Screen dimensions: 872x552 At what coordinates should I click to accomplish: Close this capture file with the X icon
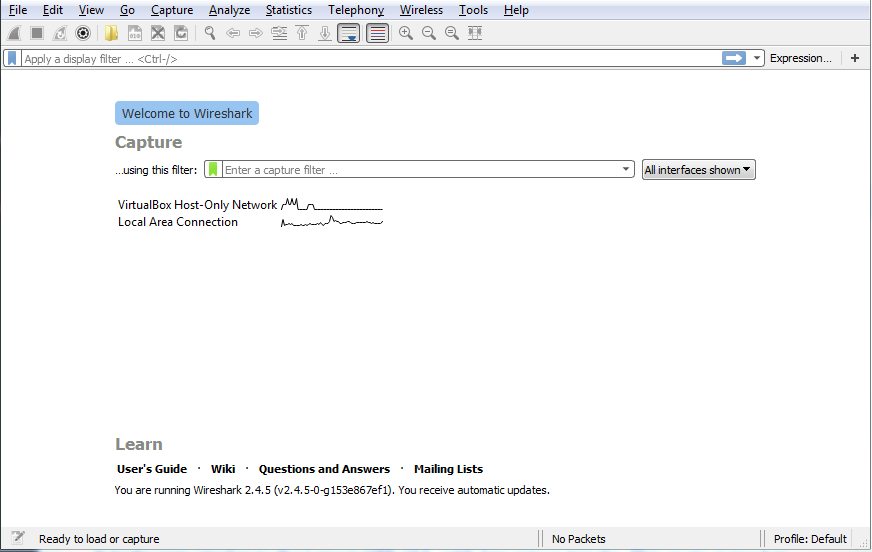pyautogui.click(x=158, y=33)
